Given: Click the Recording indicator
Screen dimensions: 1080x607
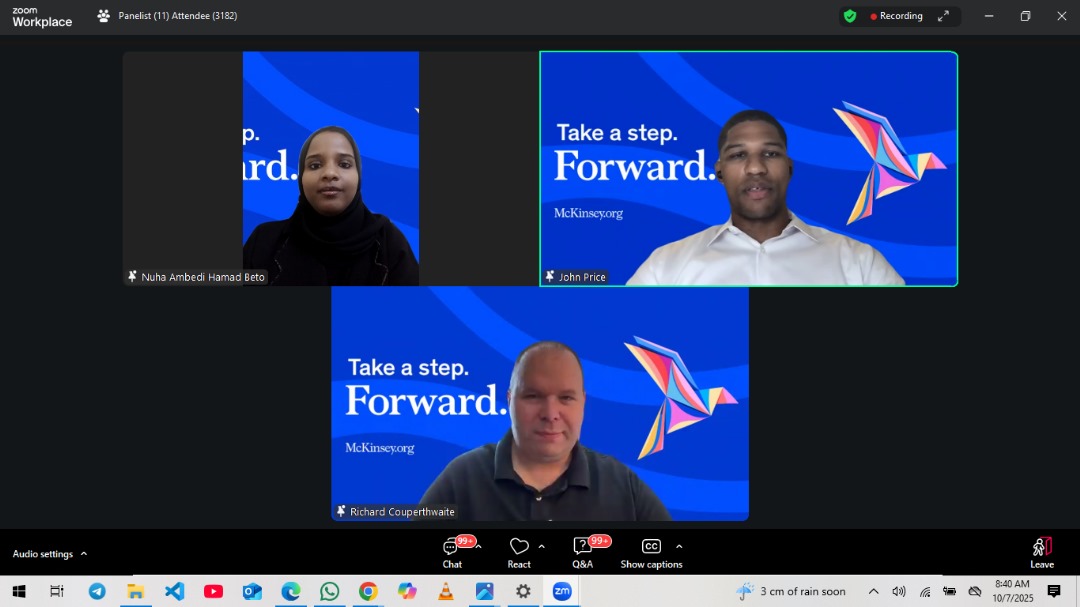Looking at the screenshot, I should [896, 16].
